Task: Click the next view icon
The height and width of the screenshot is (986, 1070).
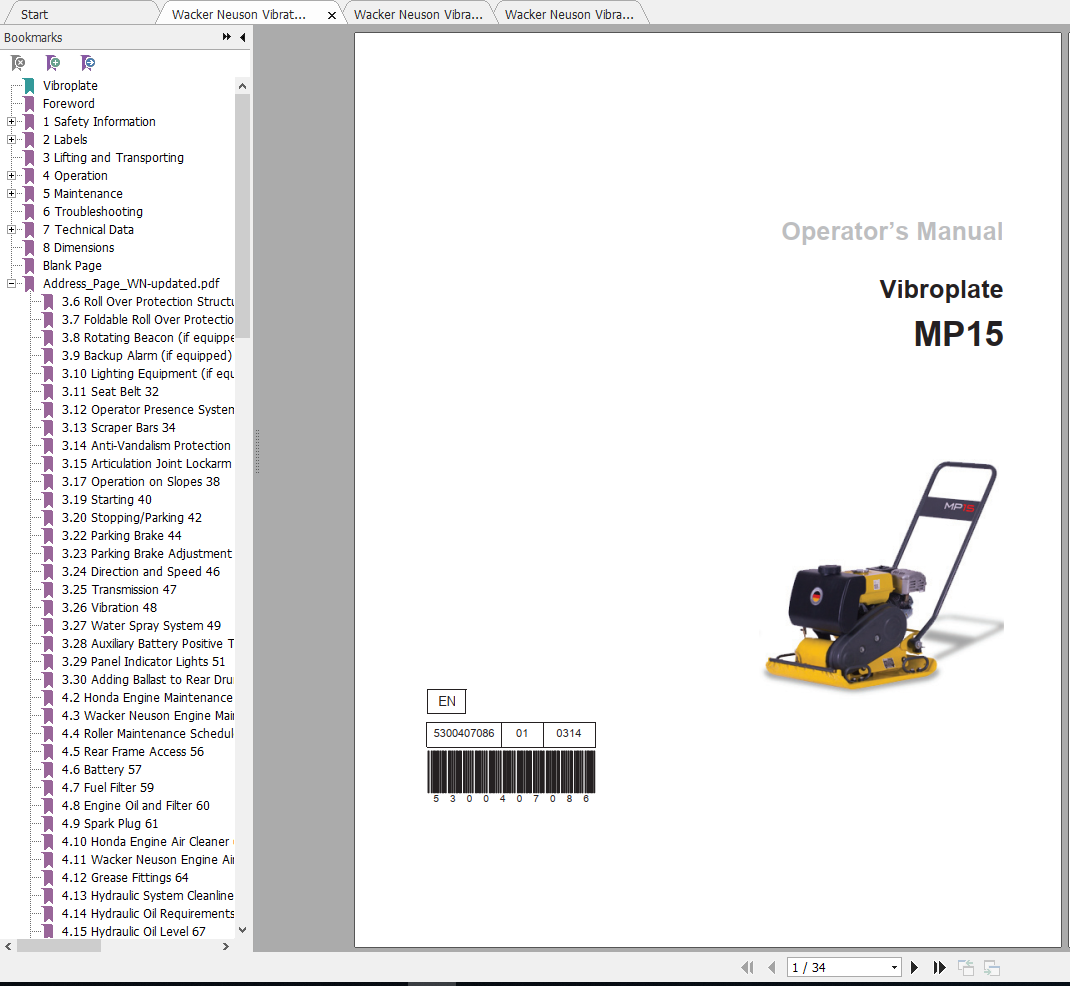Action: 992,967
